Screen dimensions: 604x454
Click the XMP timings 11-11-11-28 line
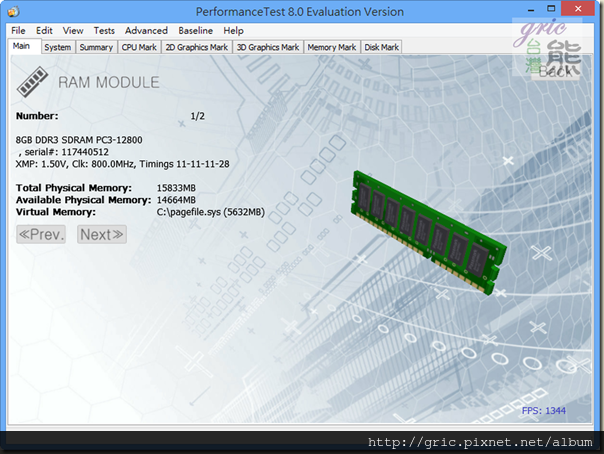pos(122,164)
